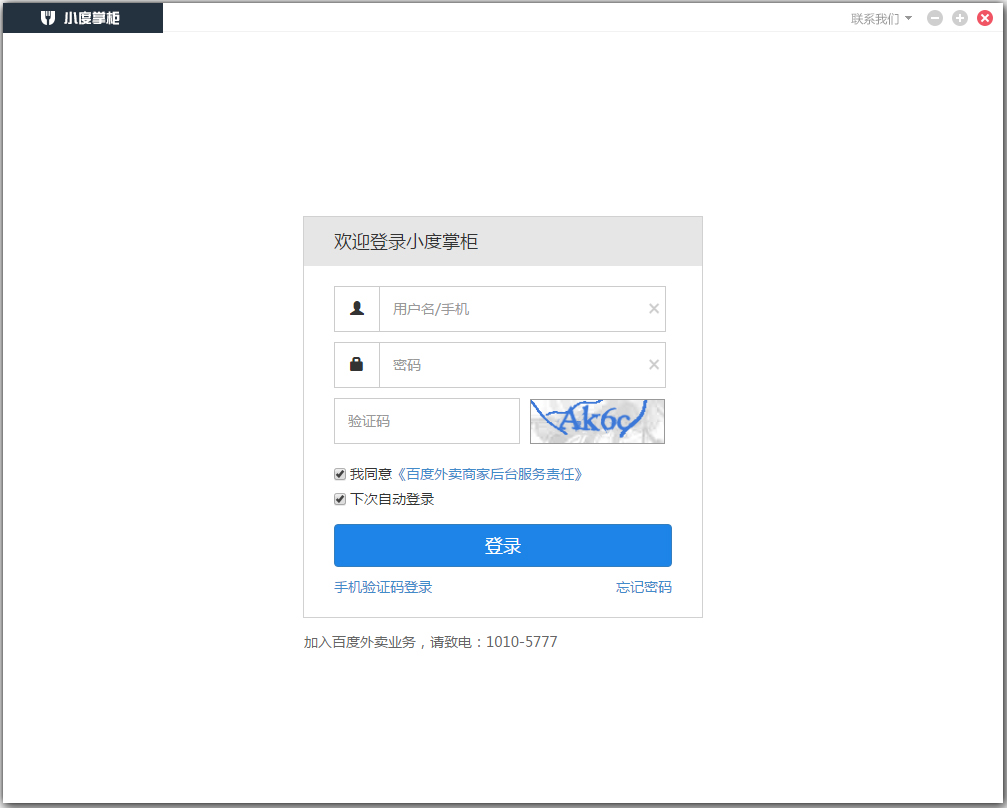
Task: Click the 小度掌柜 shield logo icon
Action: [48, 18]
